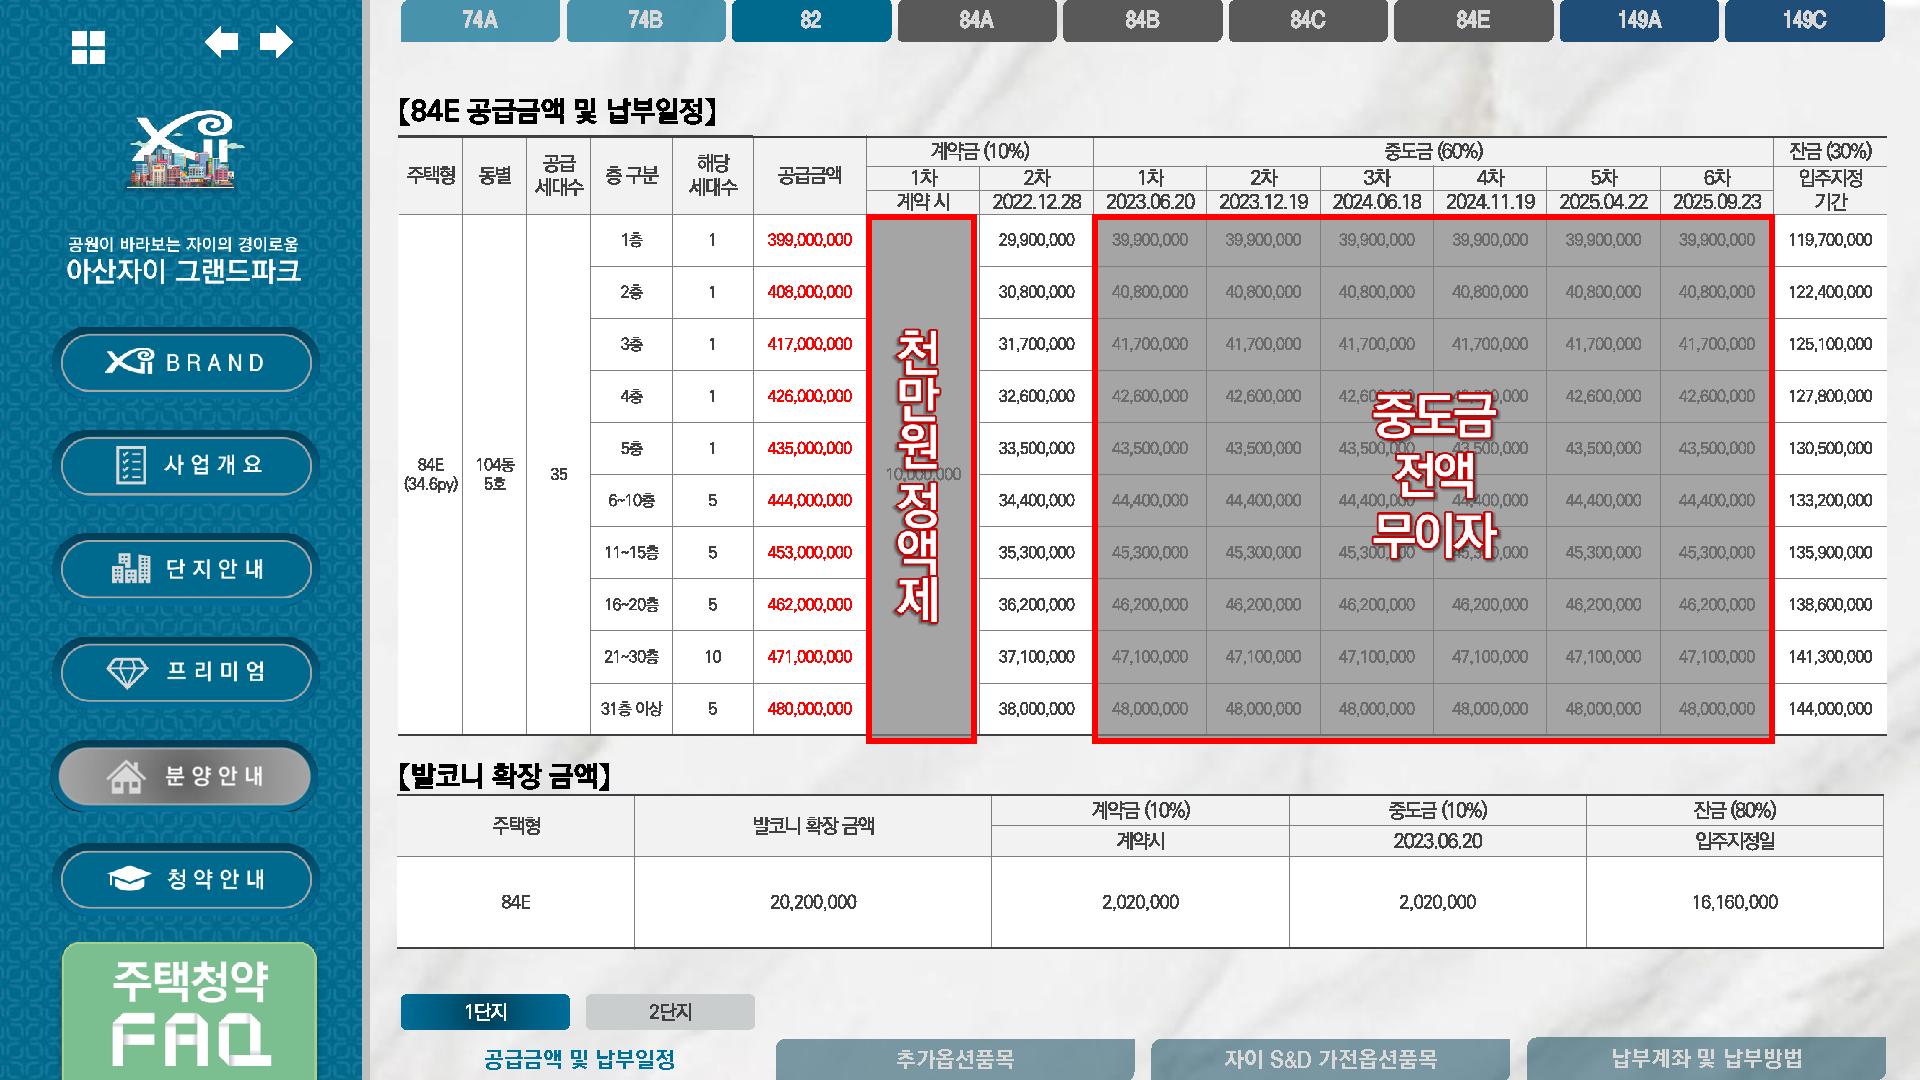Click the diamond icon in 프리미엄
The image size is (1920, 1080).
[x=127, y=672]
